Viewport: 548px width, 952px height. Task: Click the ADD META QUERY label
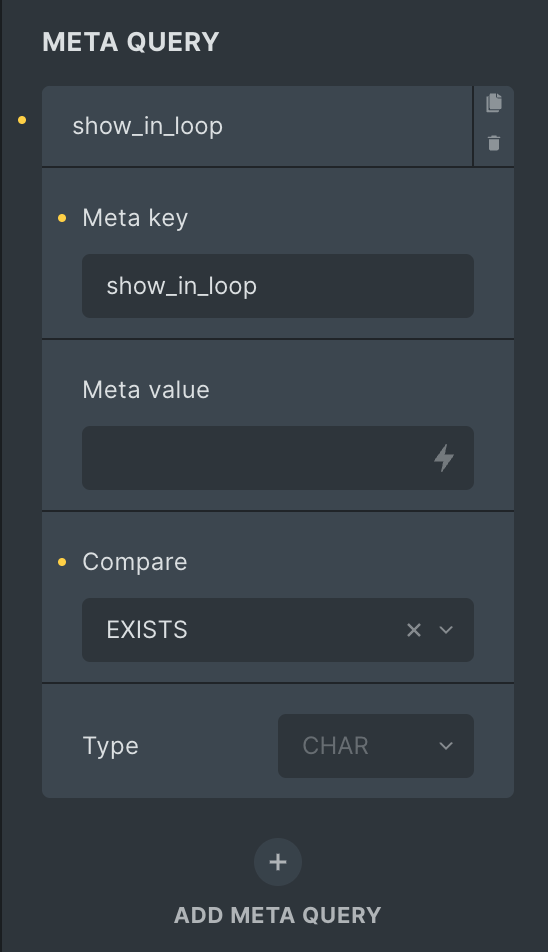pyautogui.click(x=278, y=915)
